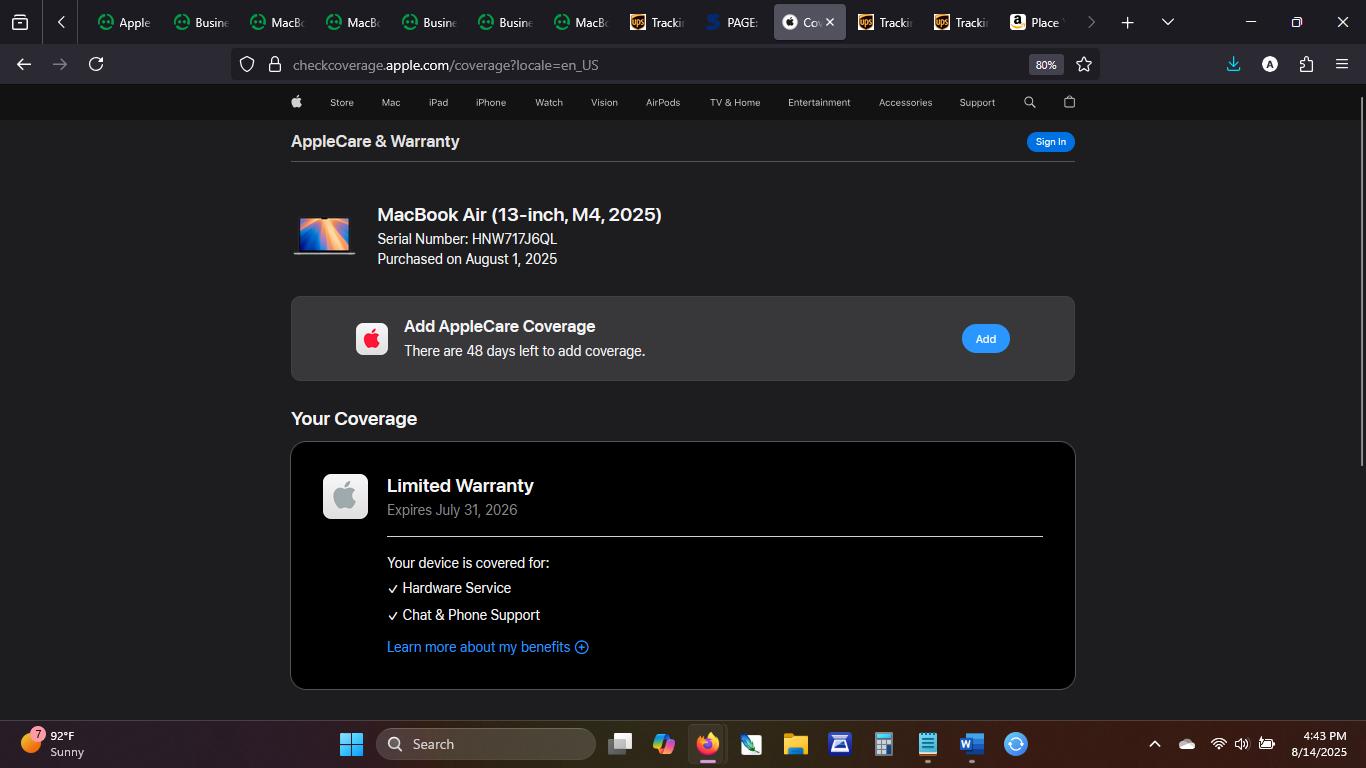
Task: View site security lock information
Action: tap(274, 65)
